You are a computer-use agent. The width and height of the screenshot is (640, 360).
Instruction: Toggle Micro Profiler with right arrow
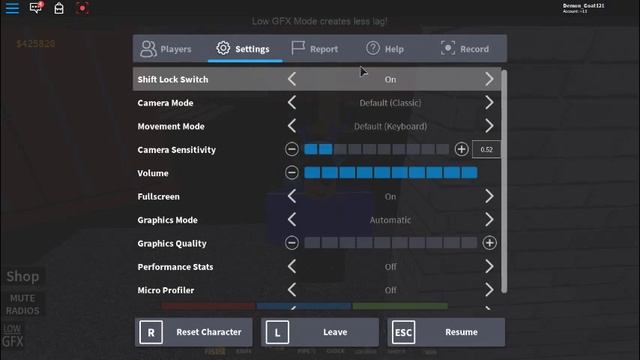(489, 290)
